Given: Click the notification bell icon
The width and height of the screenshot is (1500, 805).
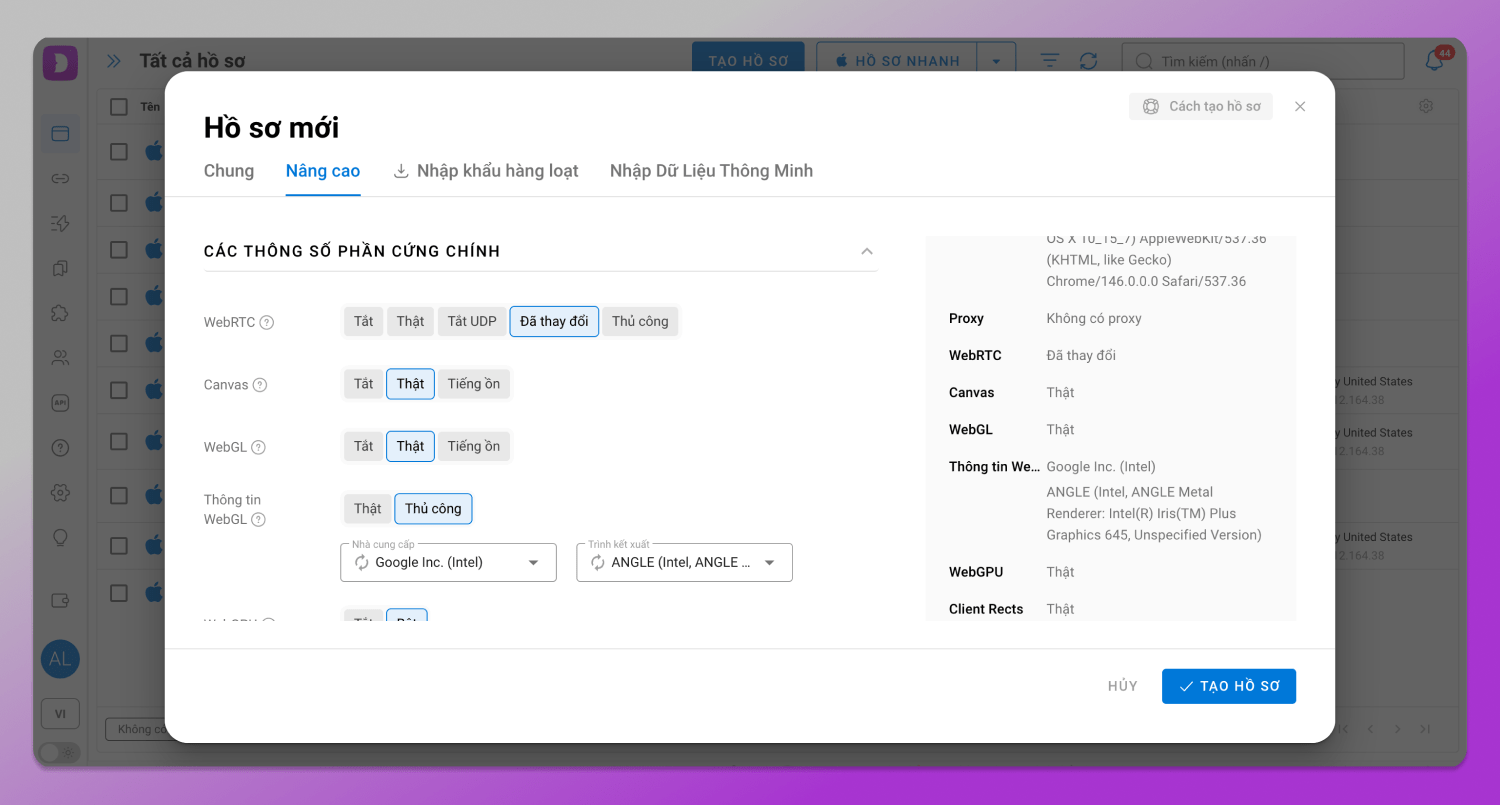Looking at the screenshot, I should tap(1434, 61).
